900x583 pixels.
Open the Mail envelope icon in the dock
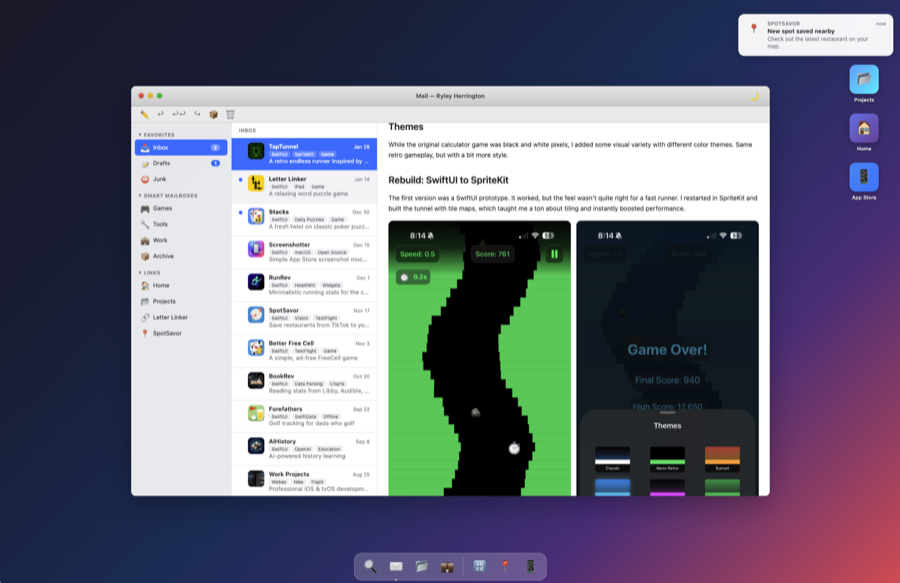click(396, 567)
